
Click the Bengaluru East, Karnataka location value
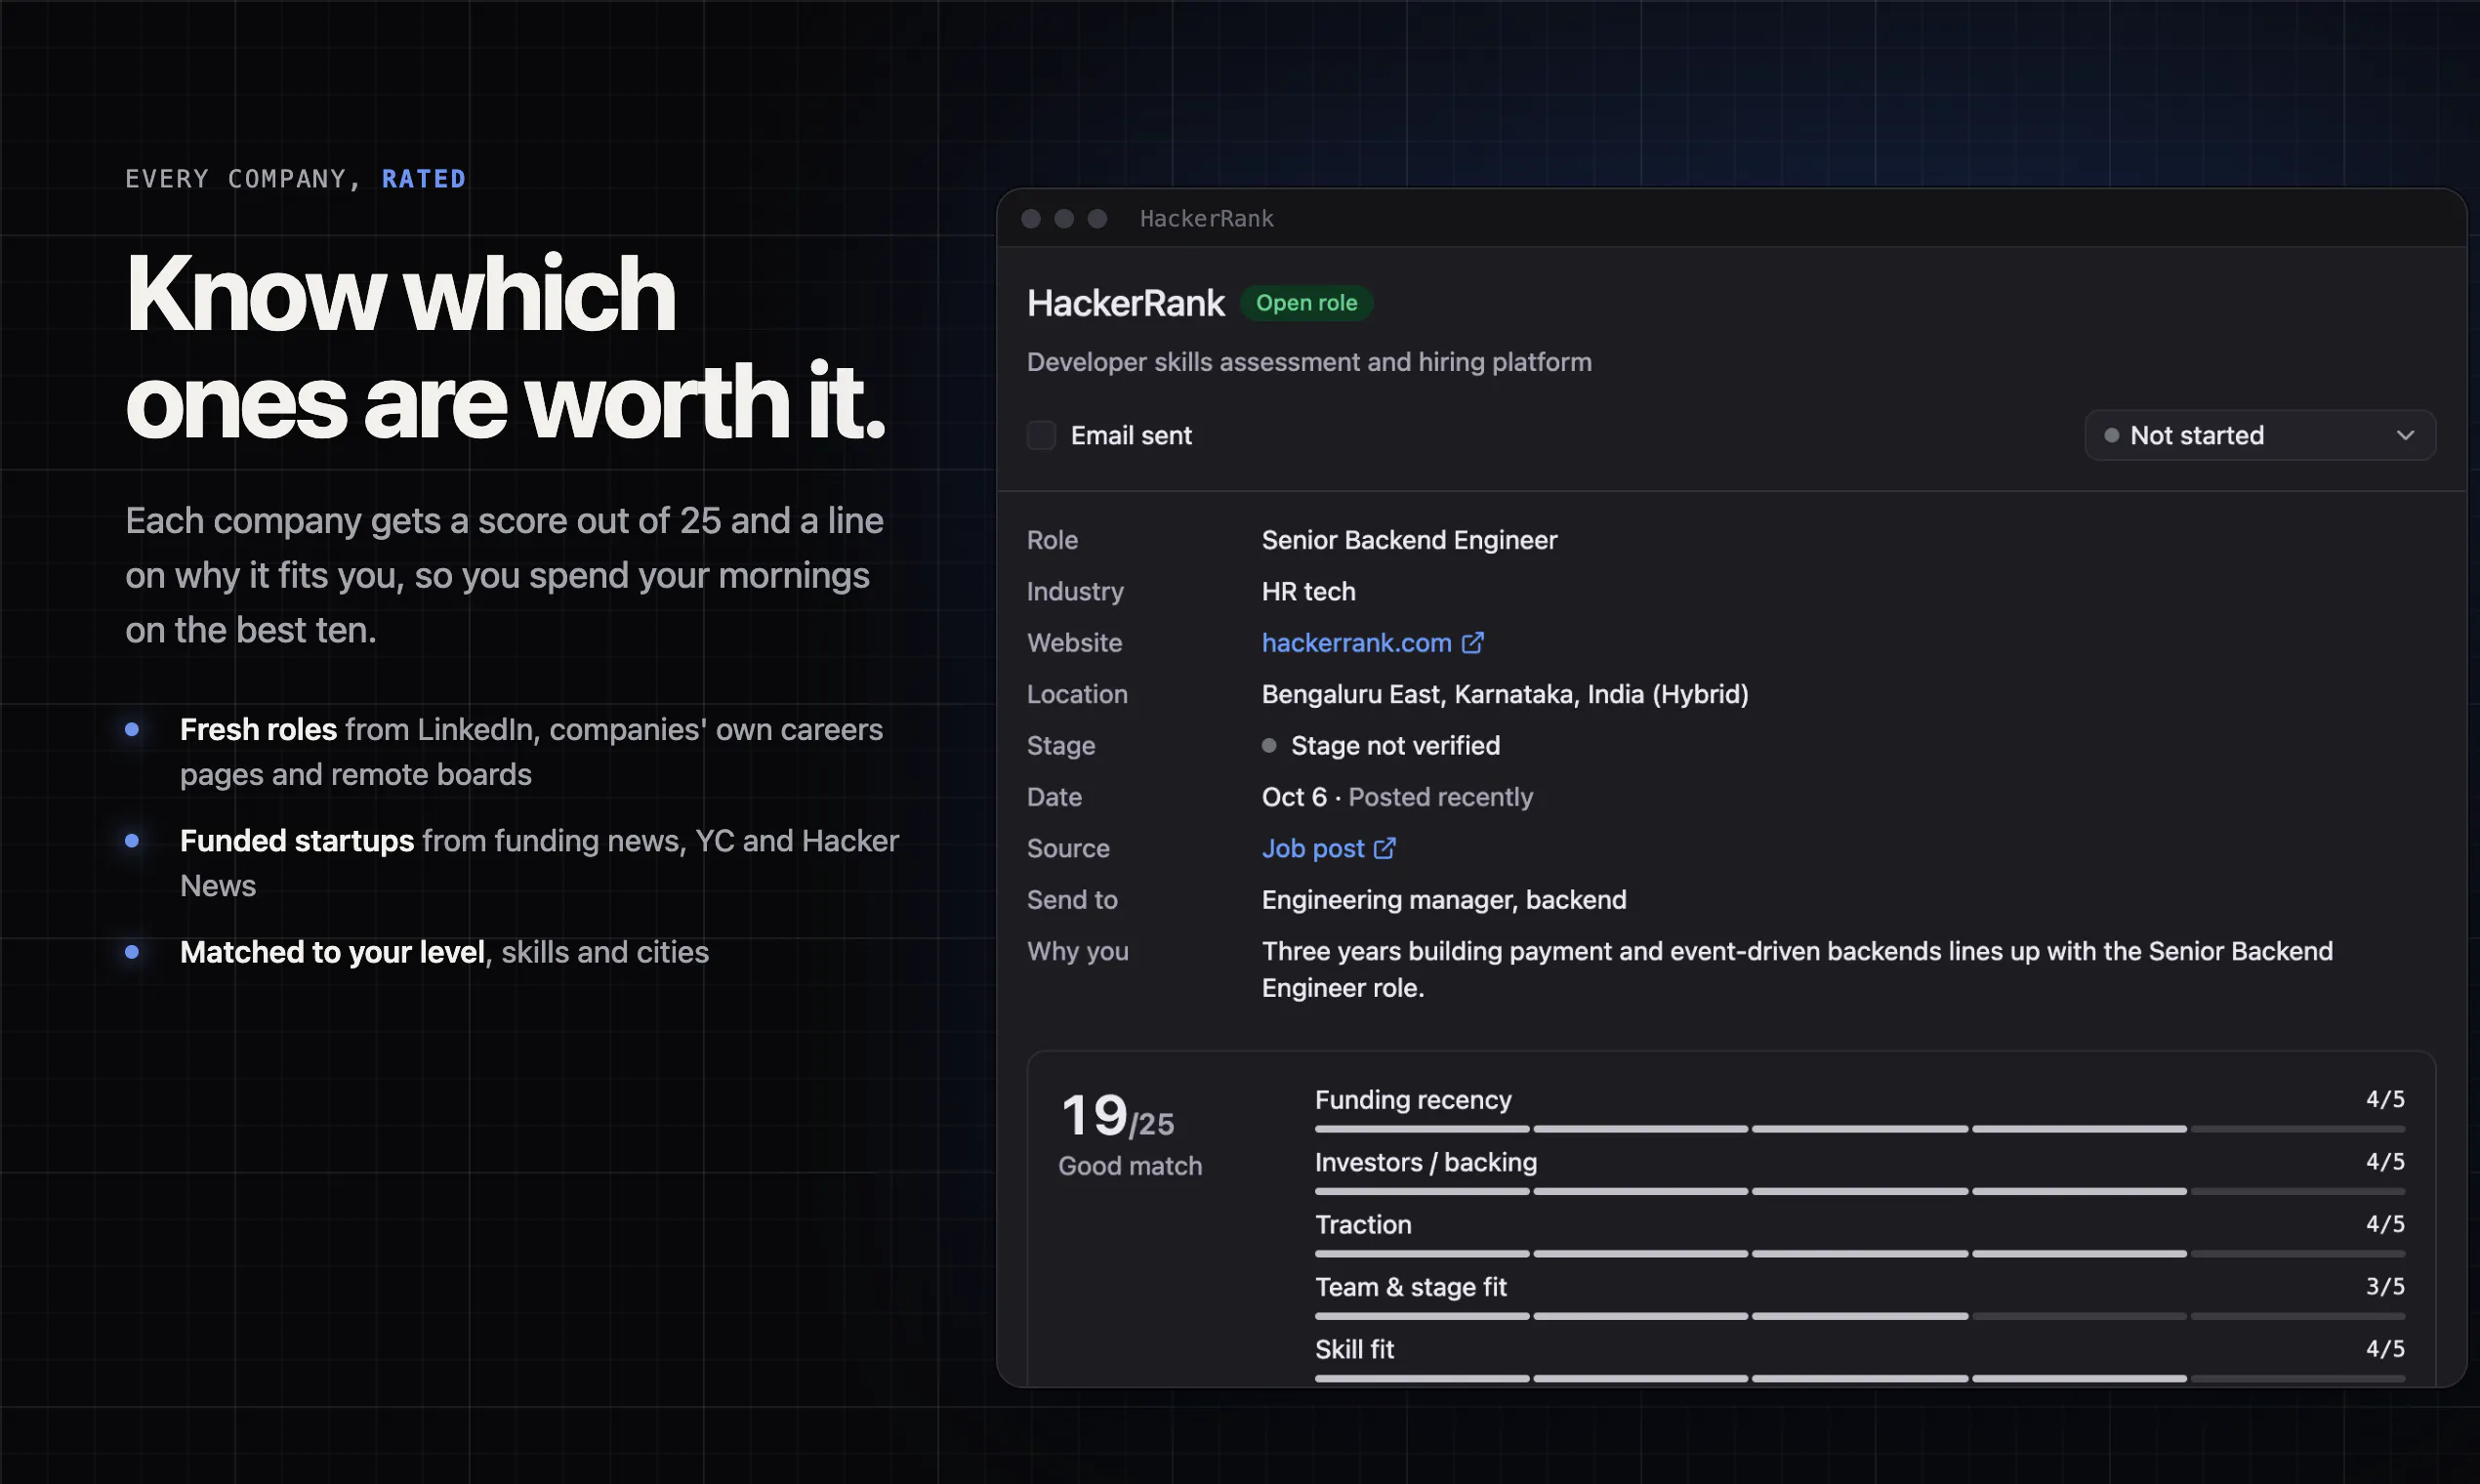click(x=1505, y=694)
